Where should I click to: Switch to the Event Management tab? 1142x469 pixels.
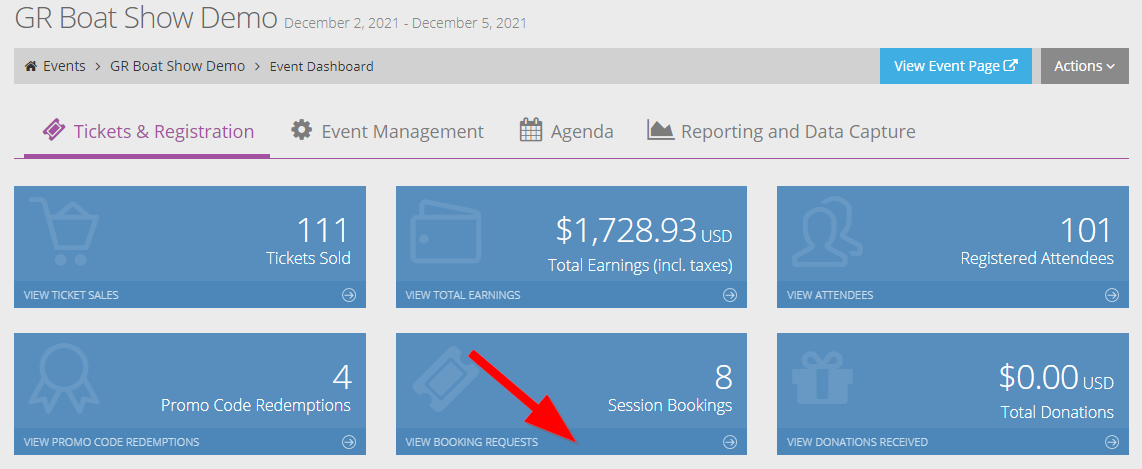coord(387,132)
